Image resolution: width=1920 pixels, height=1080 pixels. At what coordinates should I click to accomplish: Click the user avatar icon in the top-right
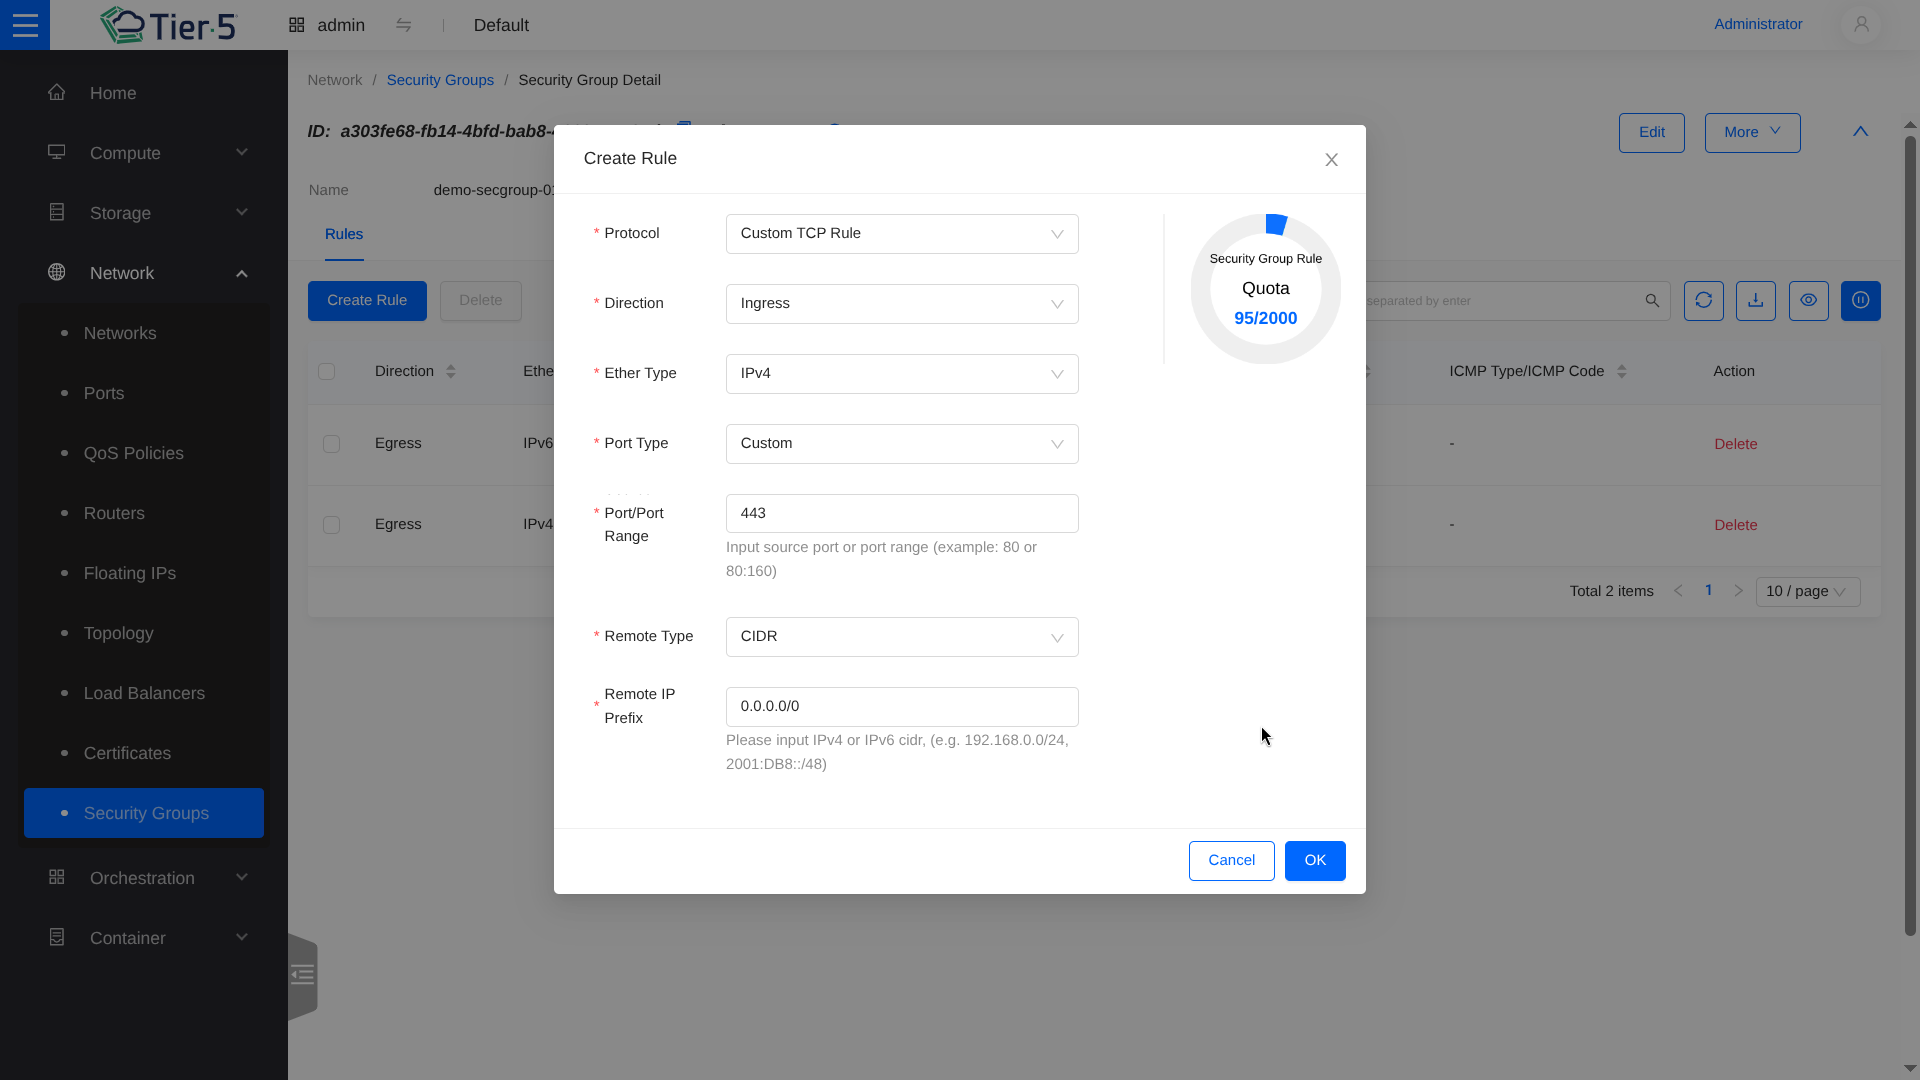click(x=1861, y=25)
